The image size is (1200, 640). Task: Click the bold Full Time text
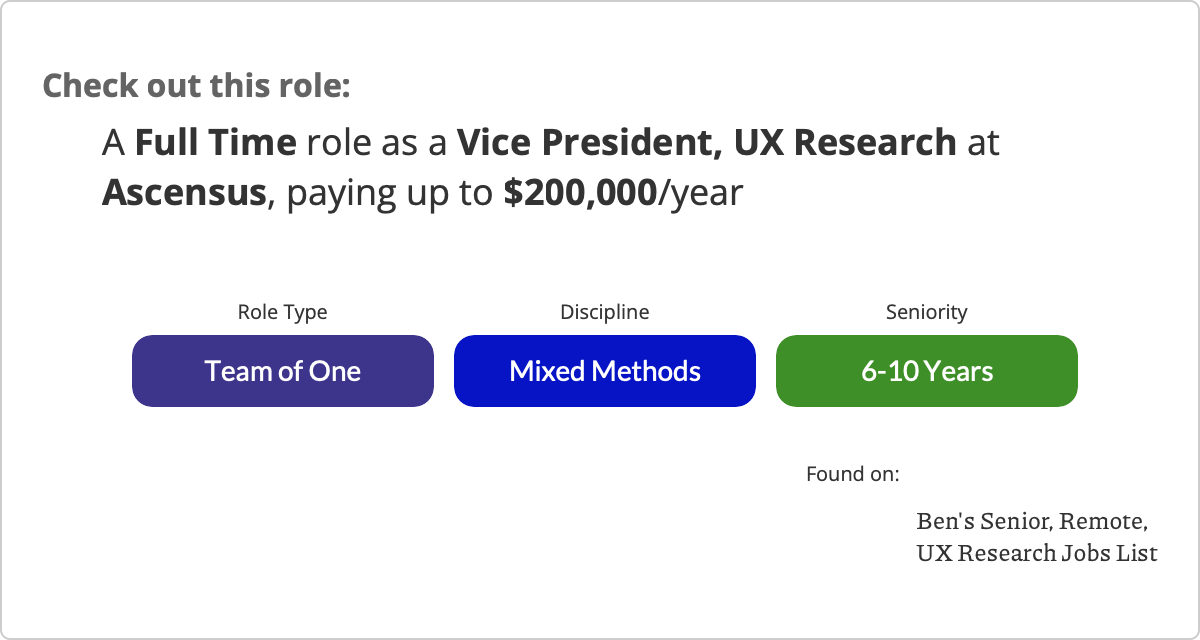click(x=216, y=143)
